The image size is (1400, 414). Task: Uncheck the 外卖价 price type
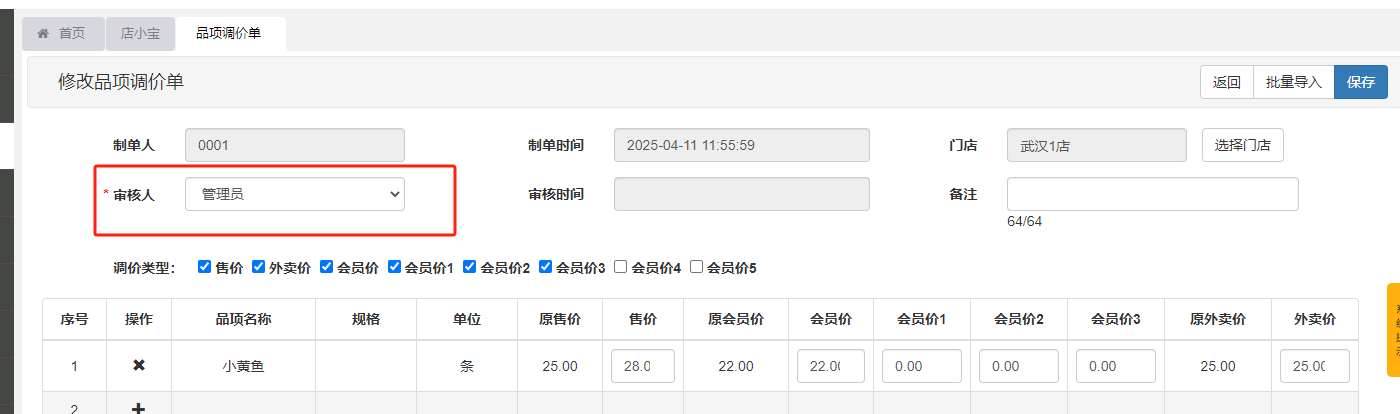[x=258, y=267]
